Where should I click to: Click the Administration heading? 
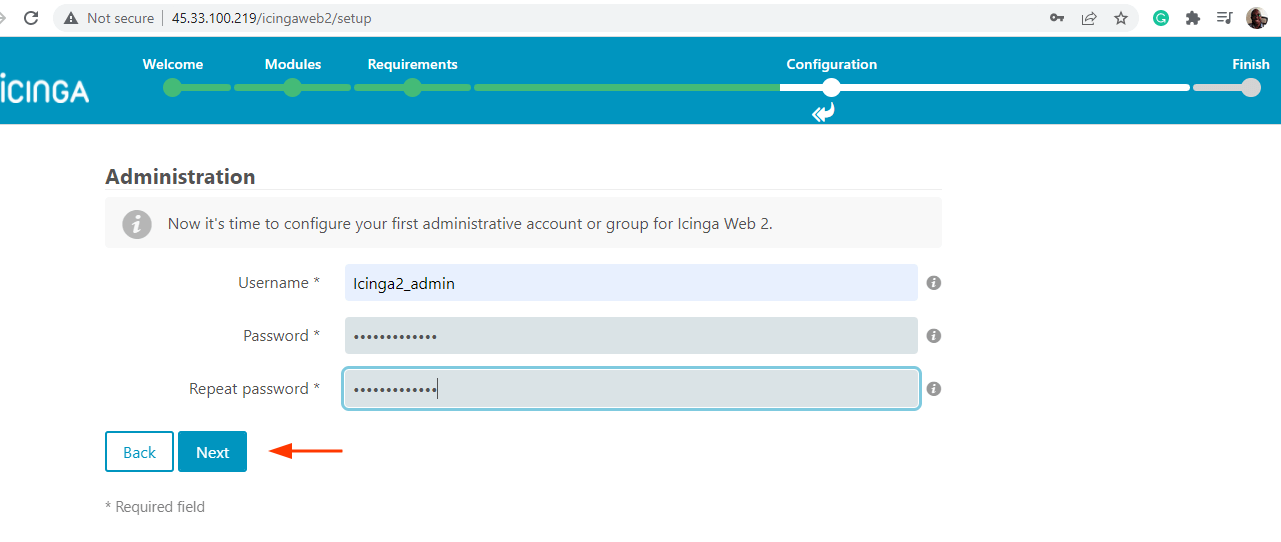[x=180, y=177]
